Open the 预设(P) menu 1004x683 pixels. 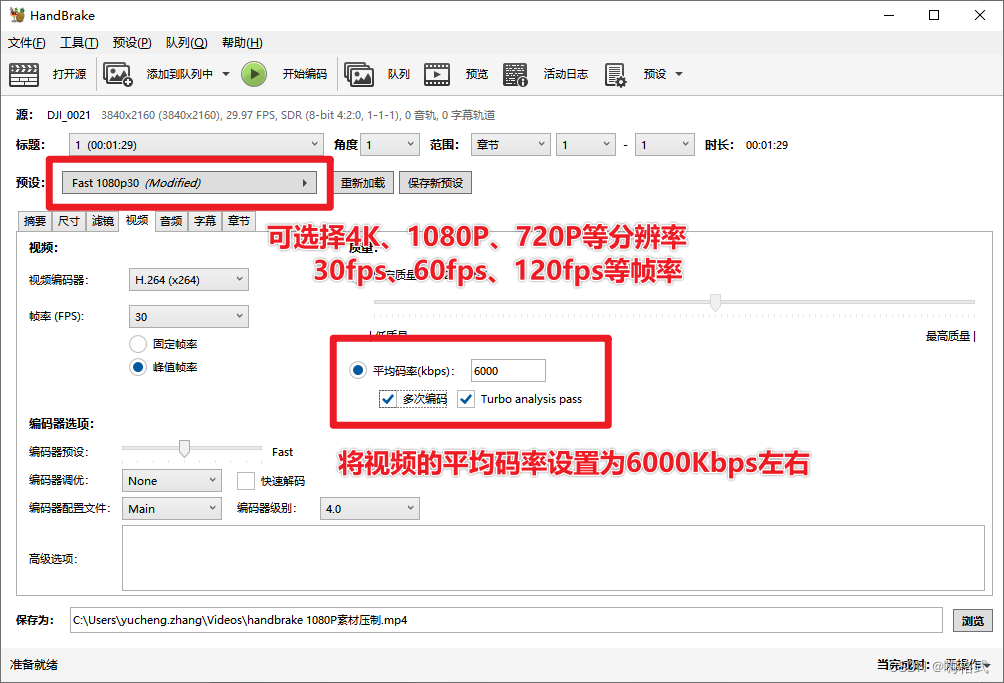pyautogui.click(x=132, y=43)
